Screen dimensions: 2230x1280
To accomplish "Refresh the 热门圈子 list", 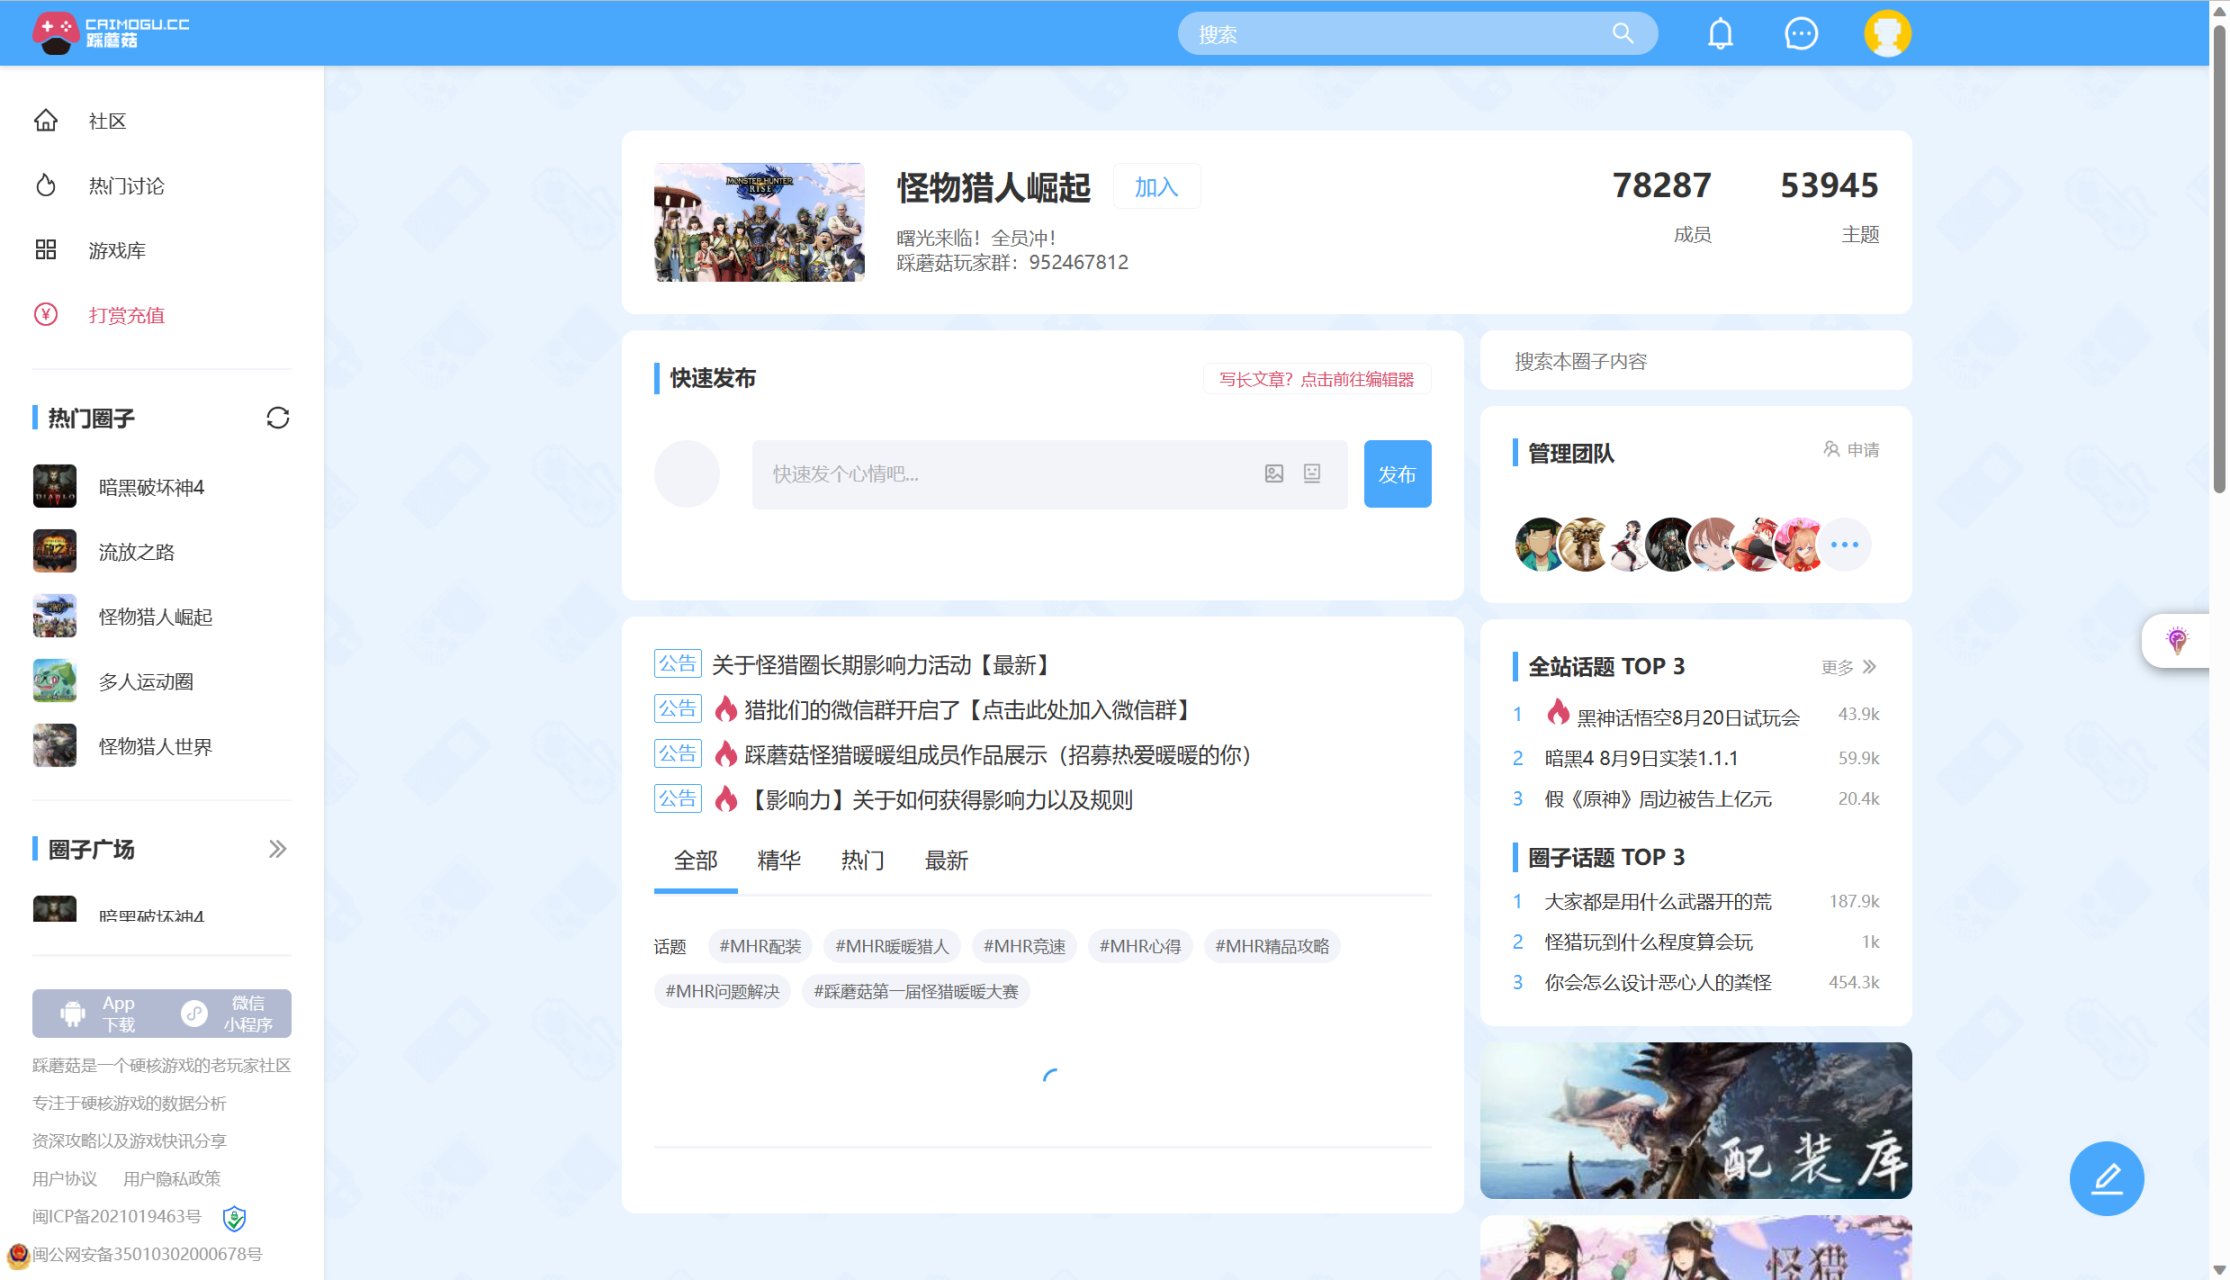I will [277, 418].
